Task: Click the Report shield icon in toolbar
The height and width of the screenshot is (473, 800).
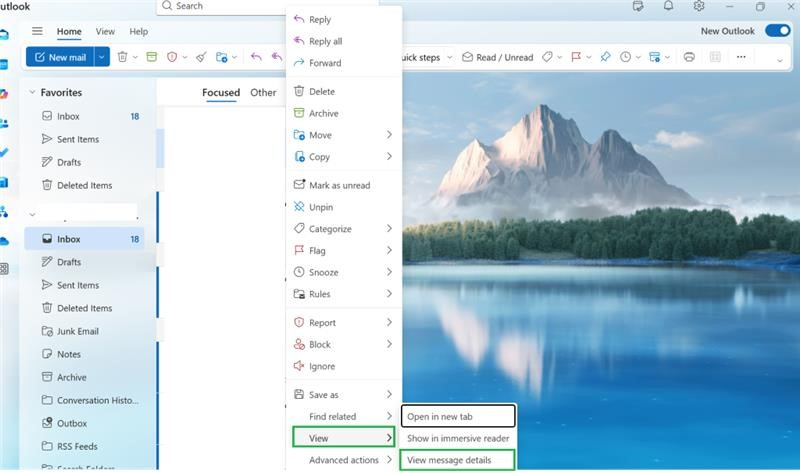Action: [x=172, y=57]
